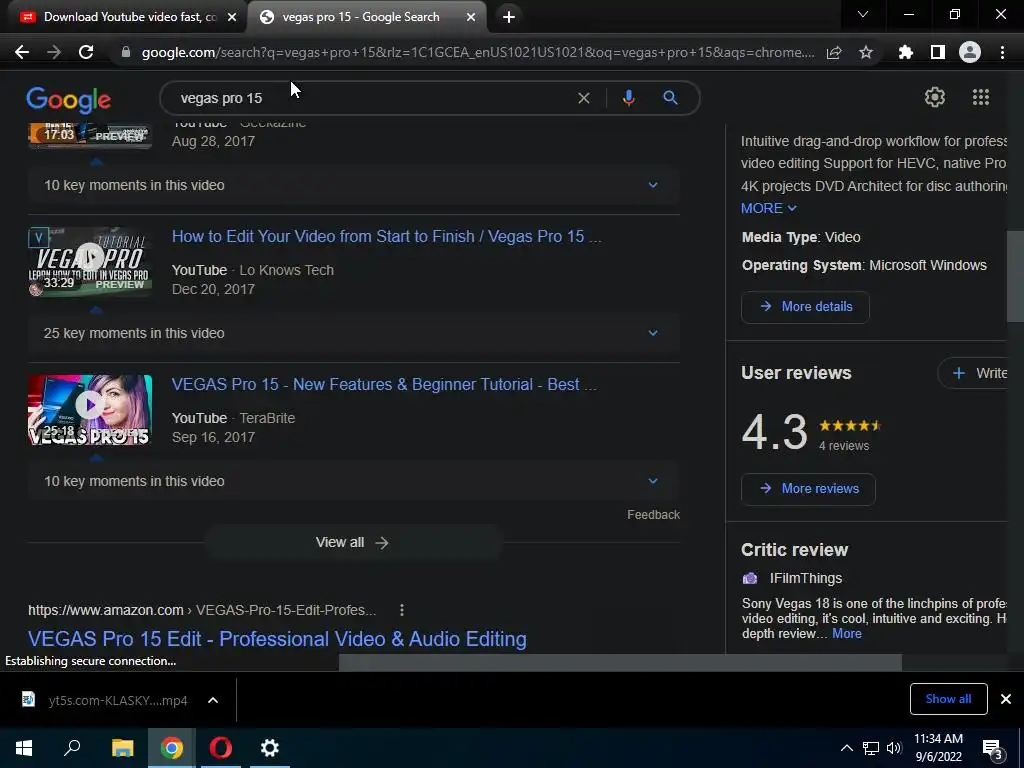Share this page from the address bar
Image resolution: width=1024 pixels, height=768 pixels.
[834, 52]
